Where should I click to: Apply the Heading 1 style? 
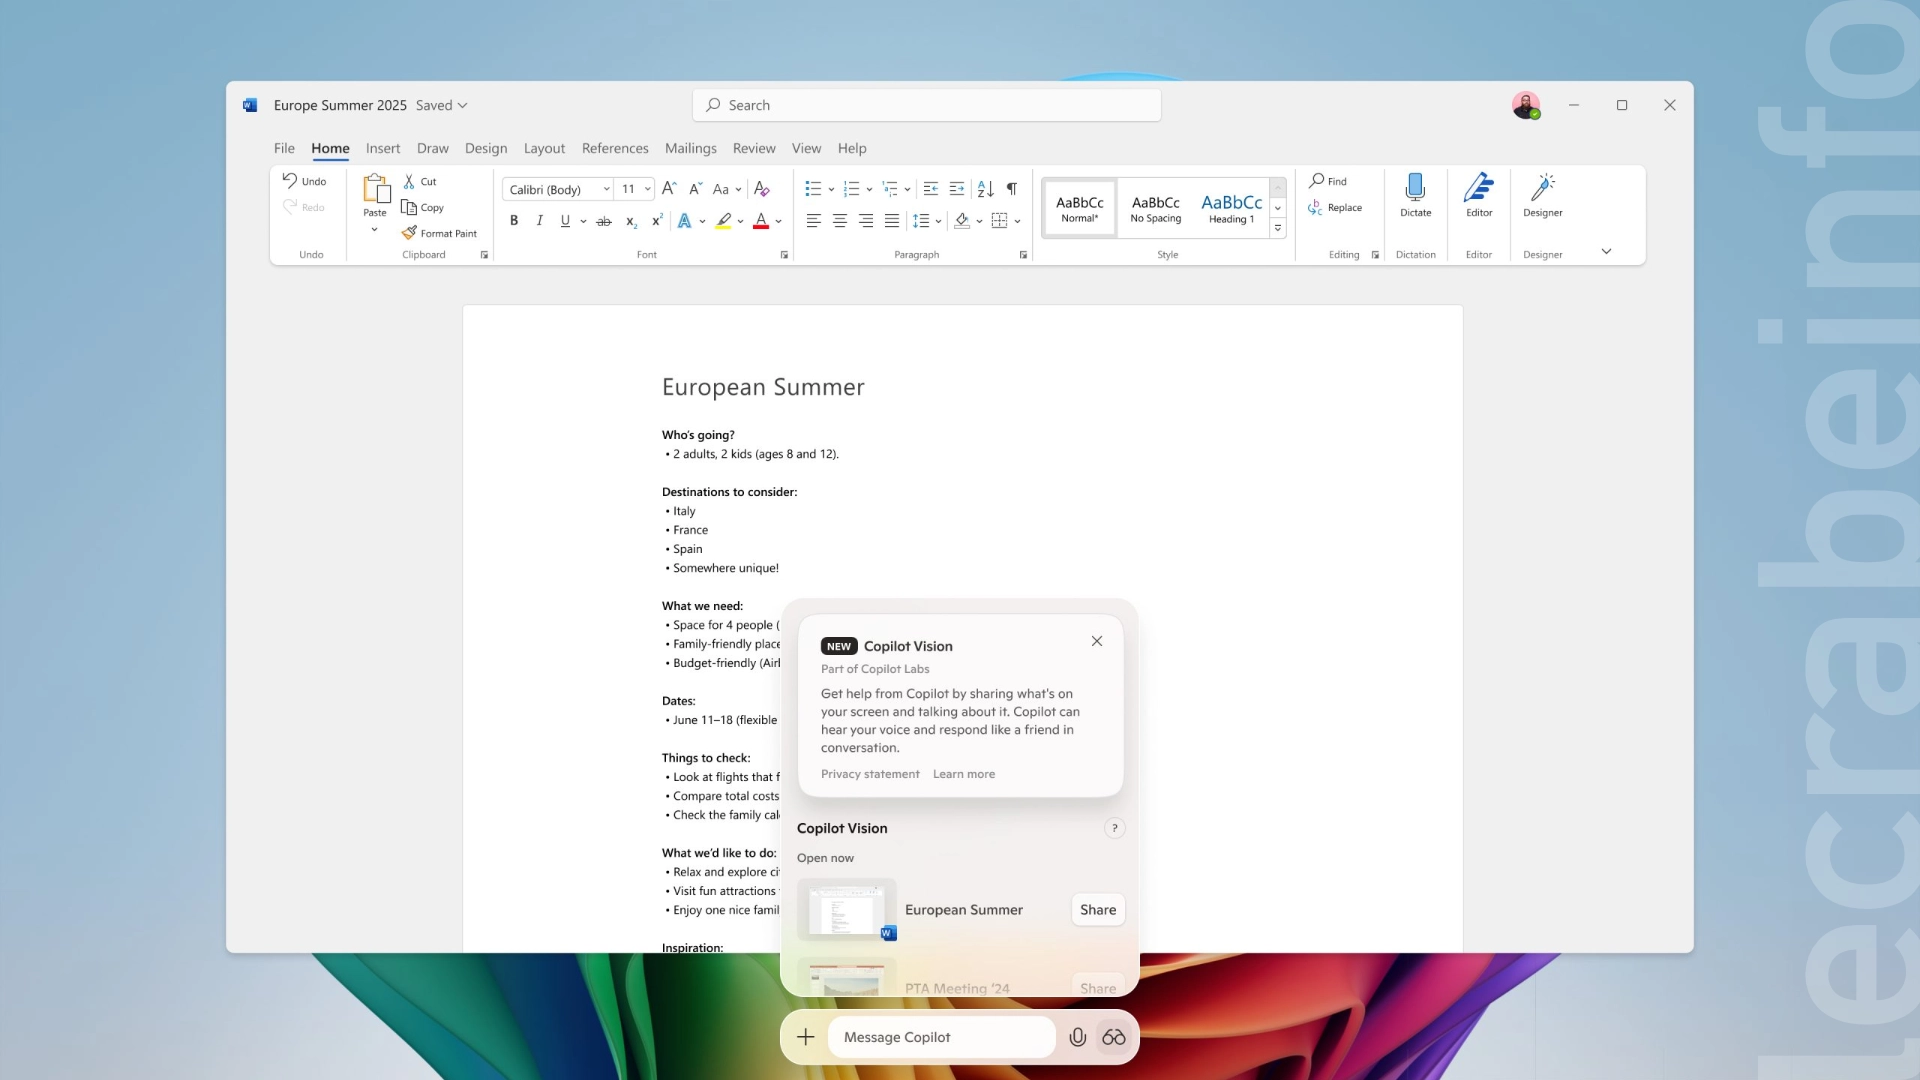[1232, 208]
